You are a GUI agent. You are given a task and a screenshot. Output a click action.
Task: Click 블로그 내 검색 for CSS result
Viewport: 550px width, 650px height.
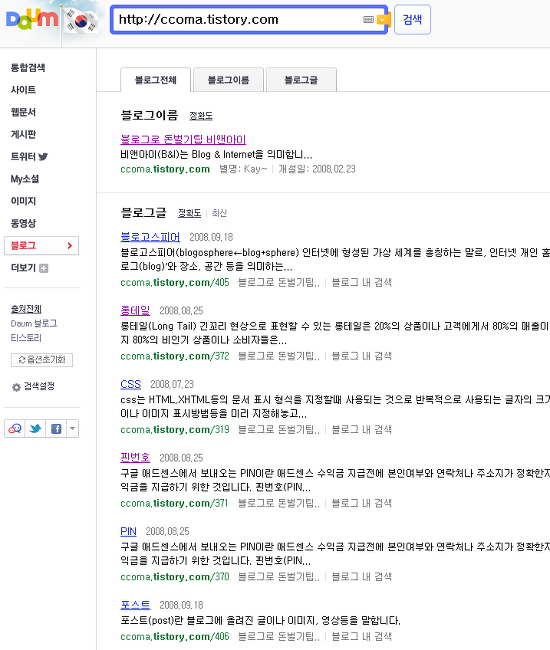point(361,429)
